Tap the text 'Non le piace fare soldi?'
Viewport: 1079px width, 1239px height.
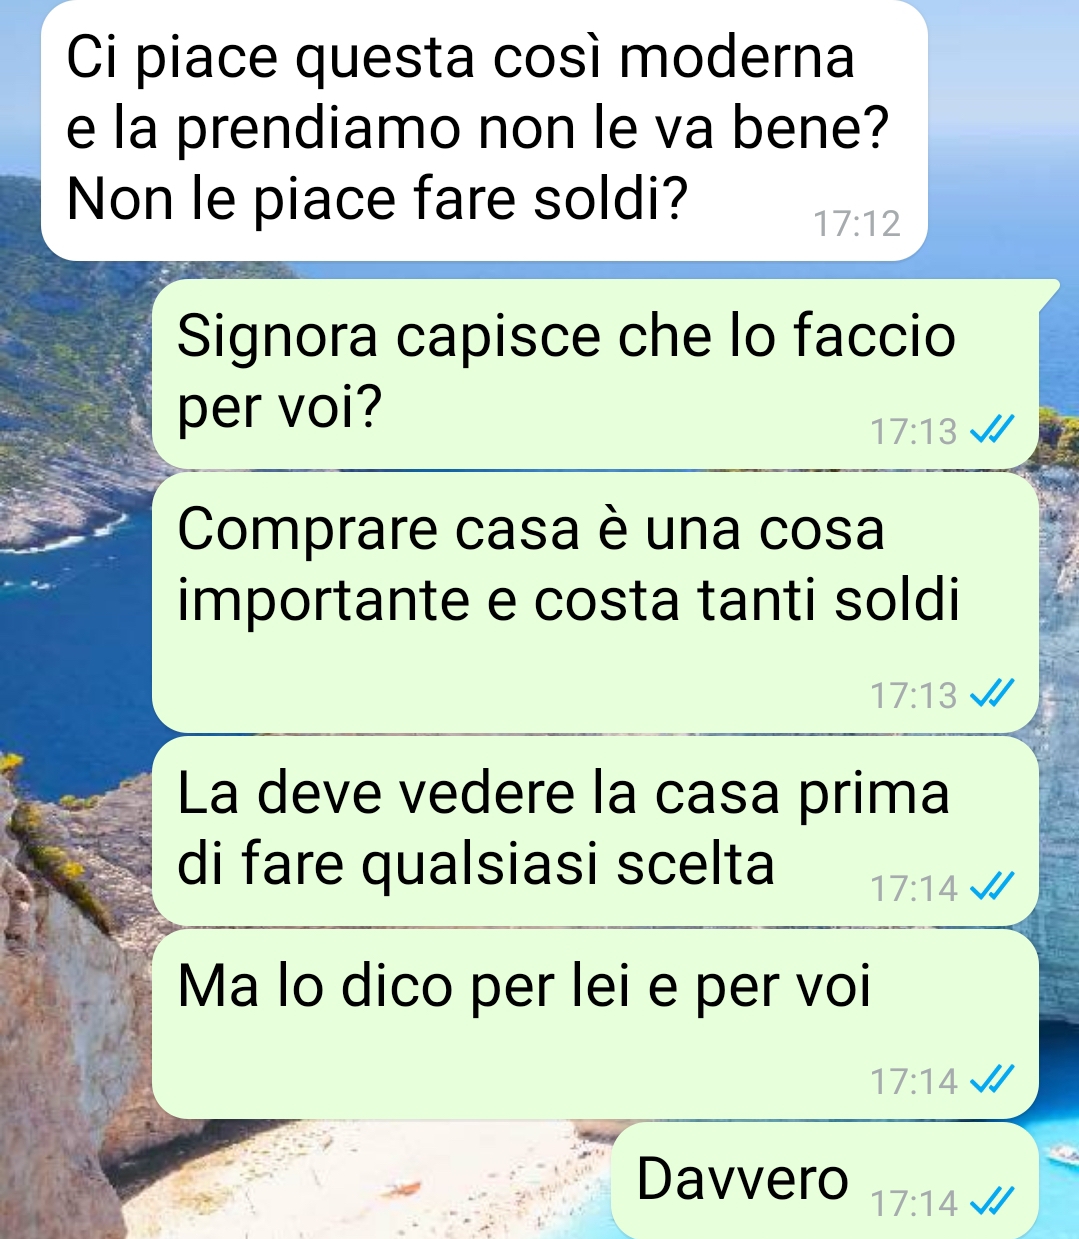click(x=377, y=200)
